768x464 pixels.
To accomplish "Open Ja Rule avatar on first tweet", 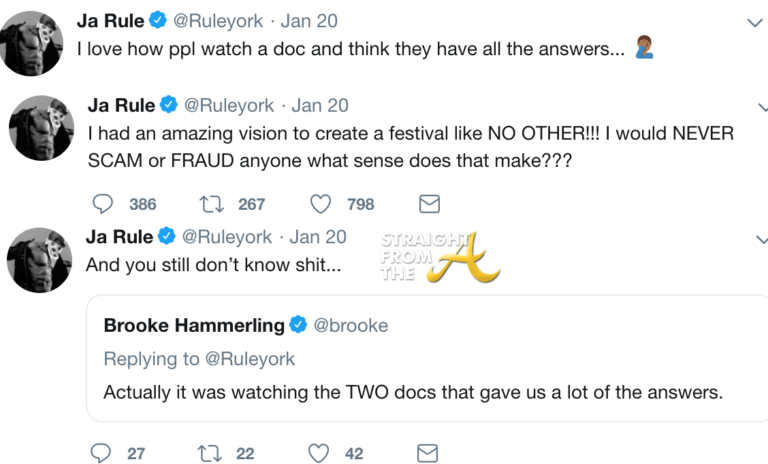I will tap(40, 41).
